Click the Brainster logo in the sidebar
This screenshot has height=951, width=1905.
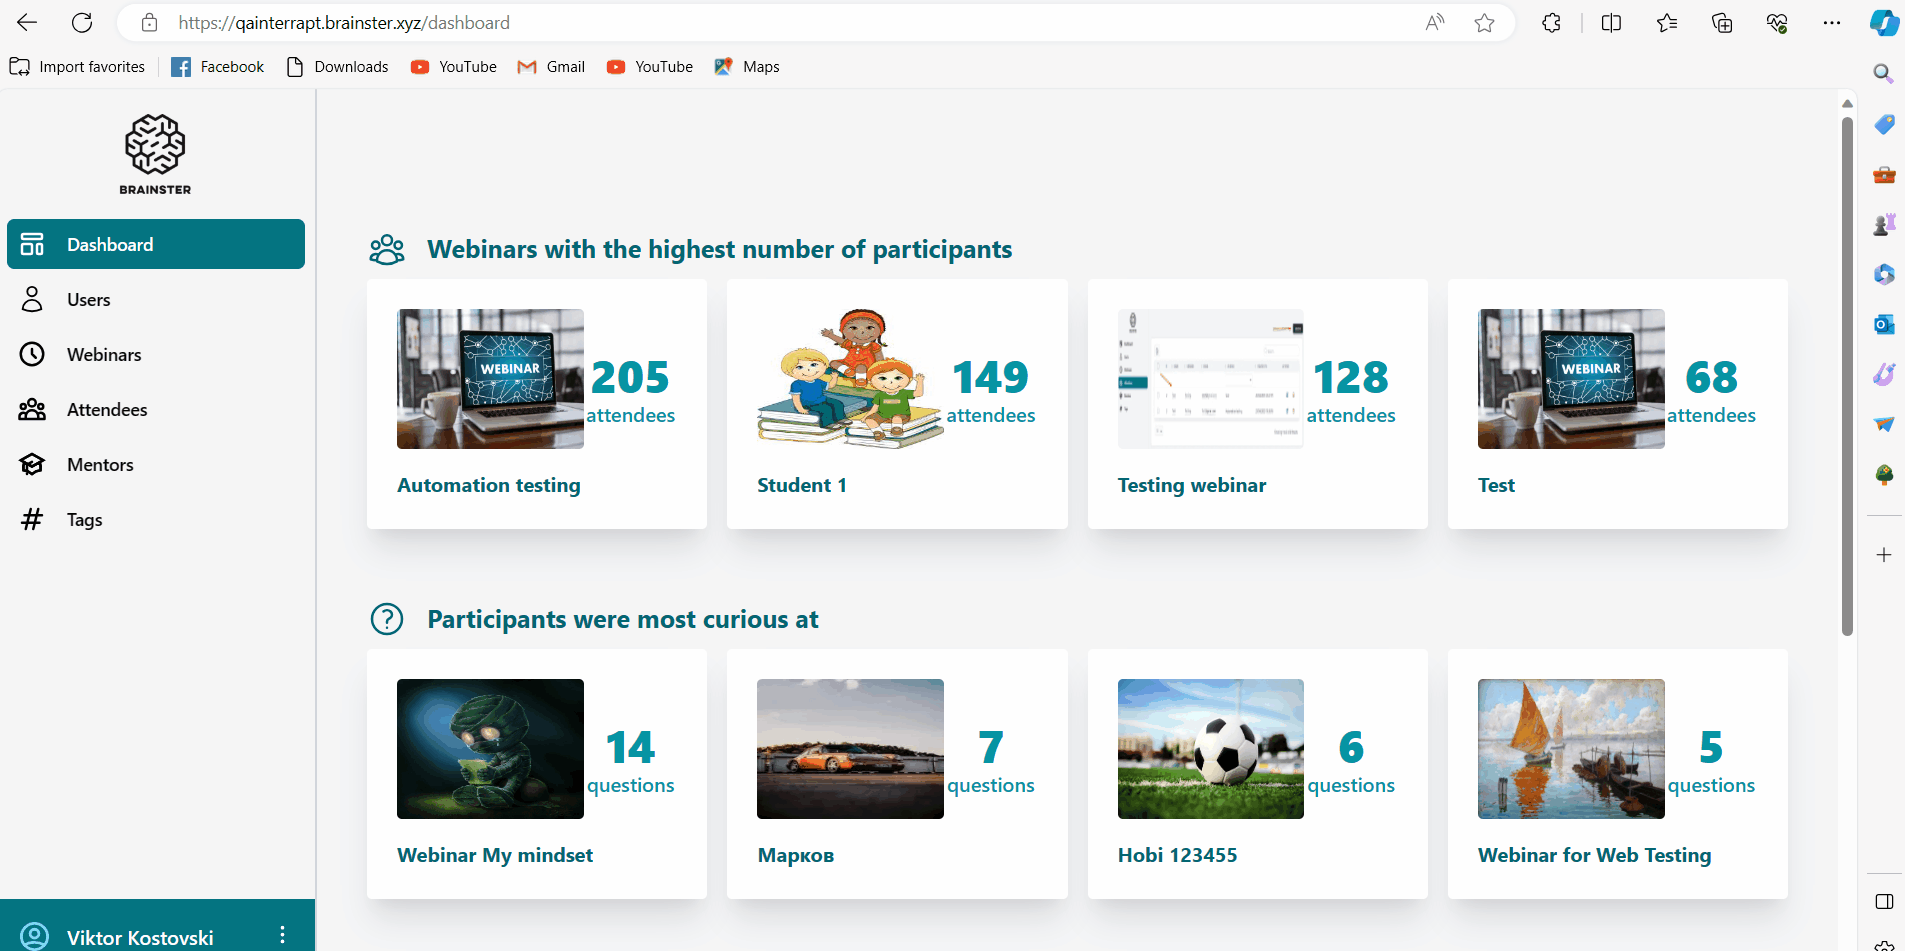coord(155,153)
